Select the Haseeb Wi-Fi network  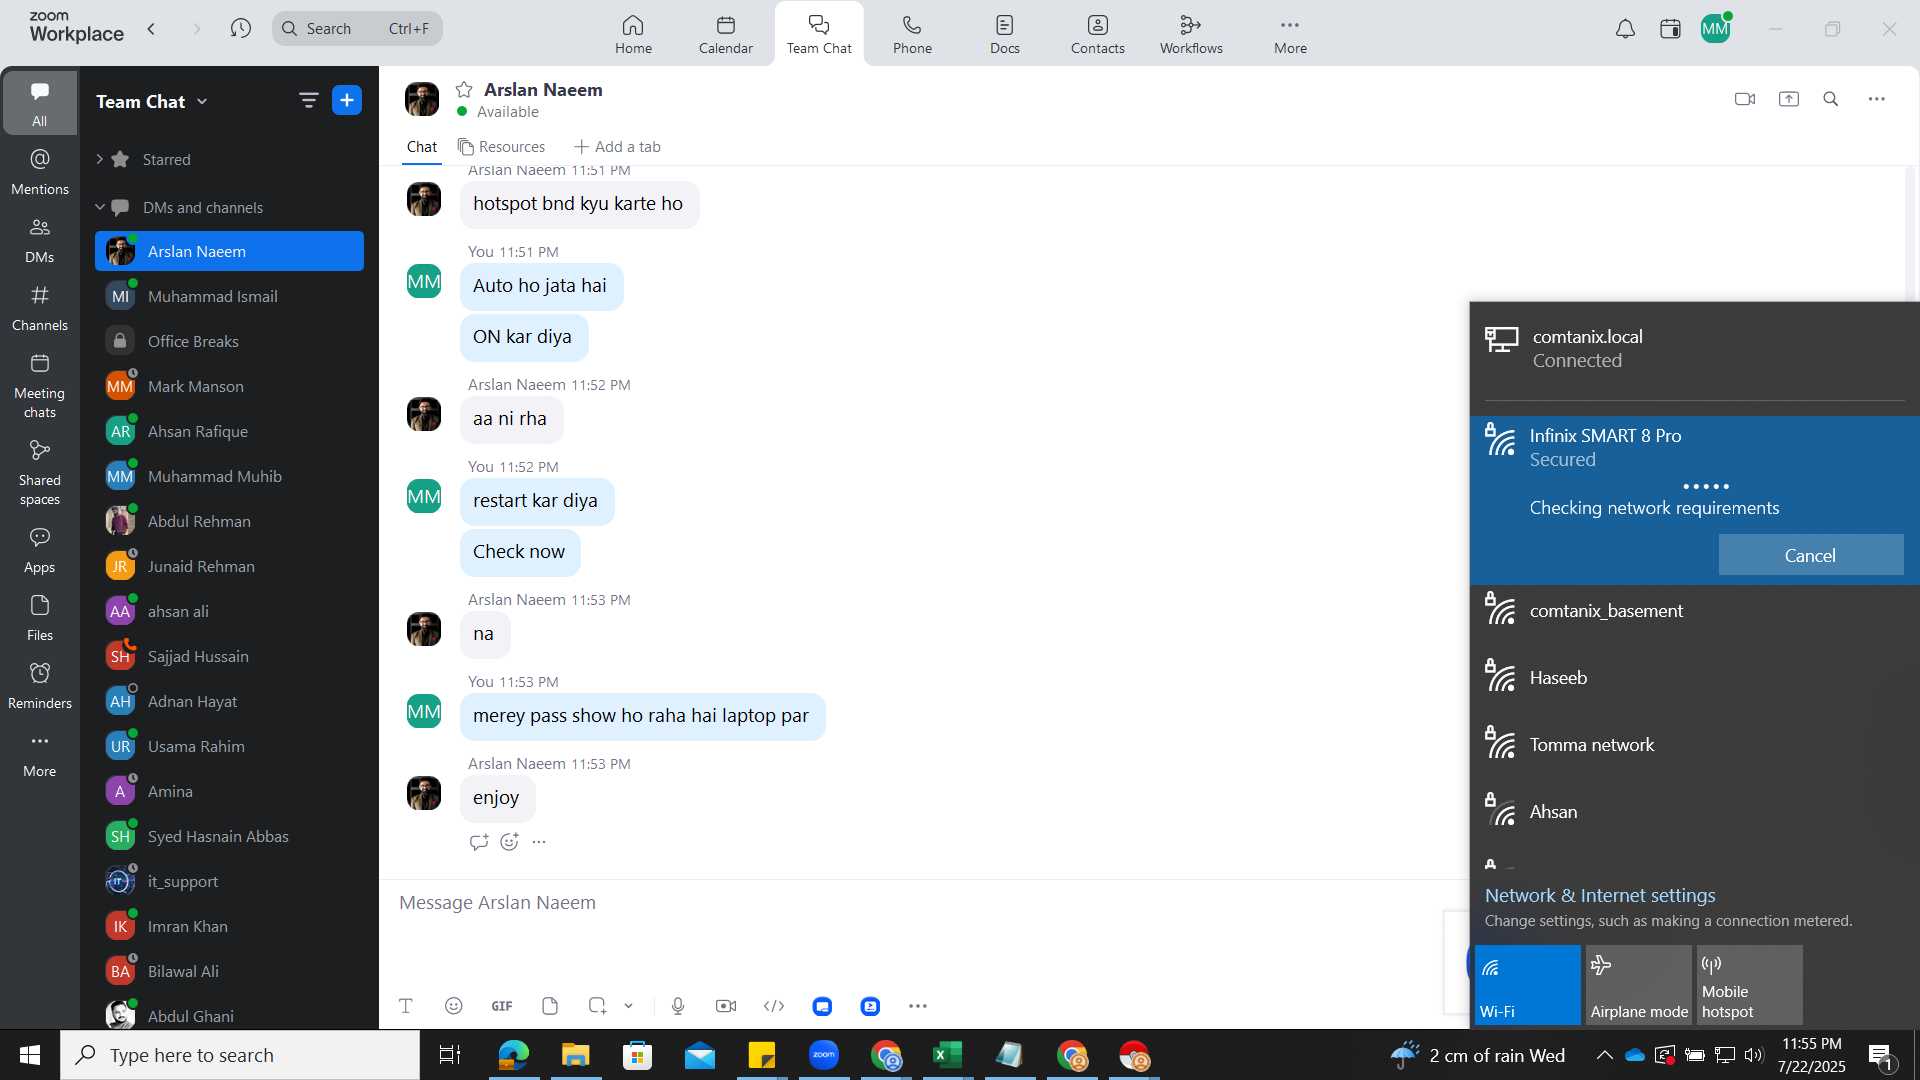pyautogui.click(x=1694, y=678)
